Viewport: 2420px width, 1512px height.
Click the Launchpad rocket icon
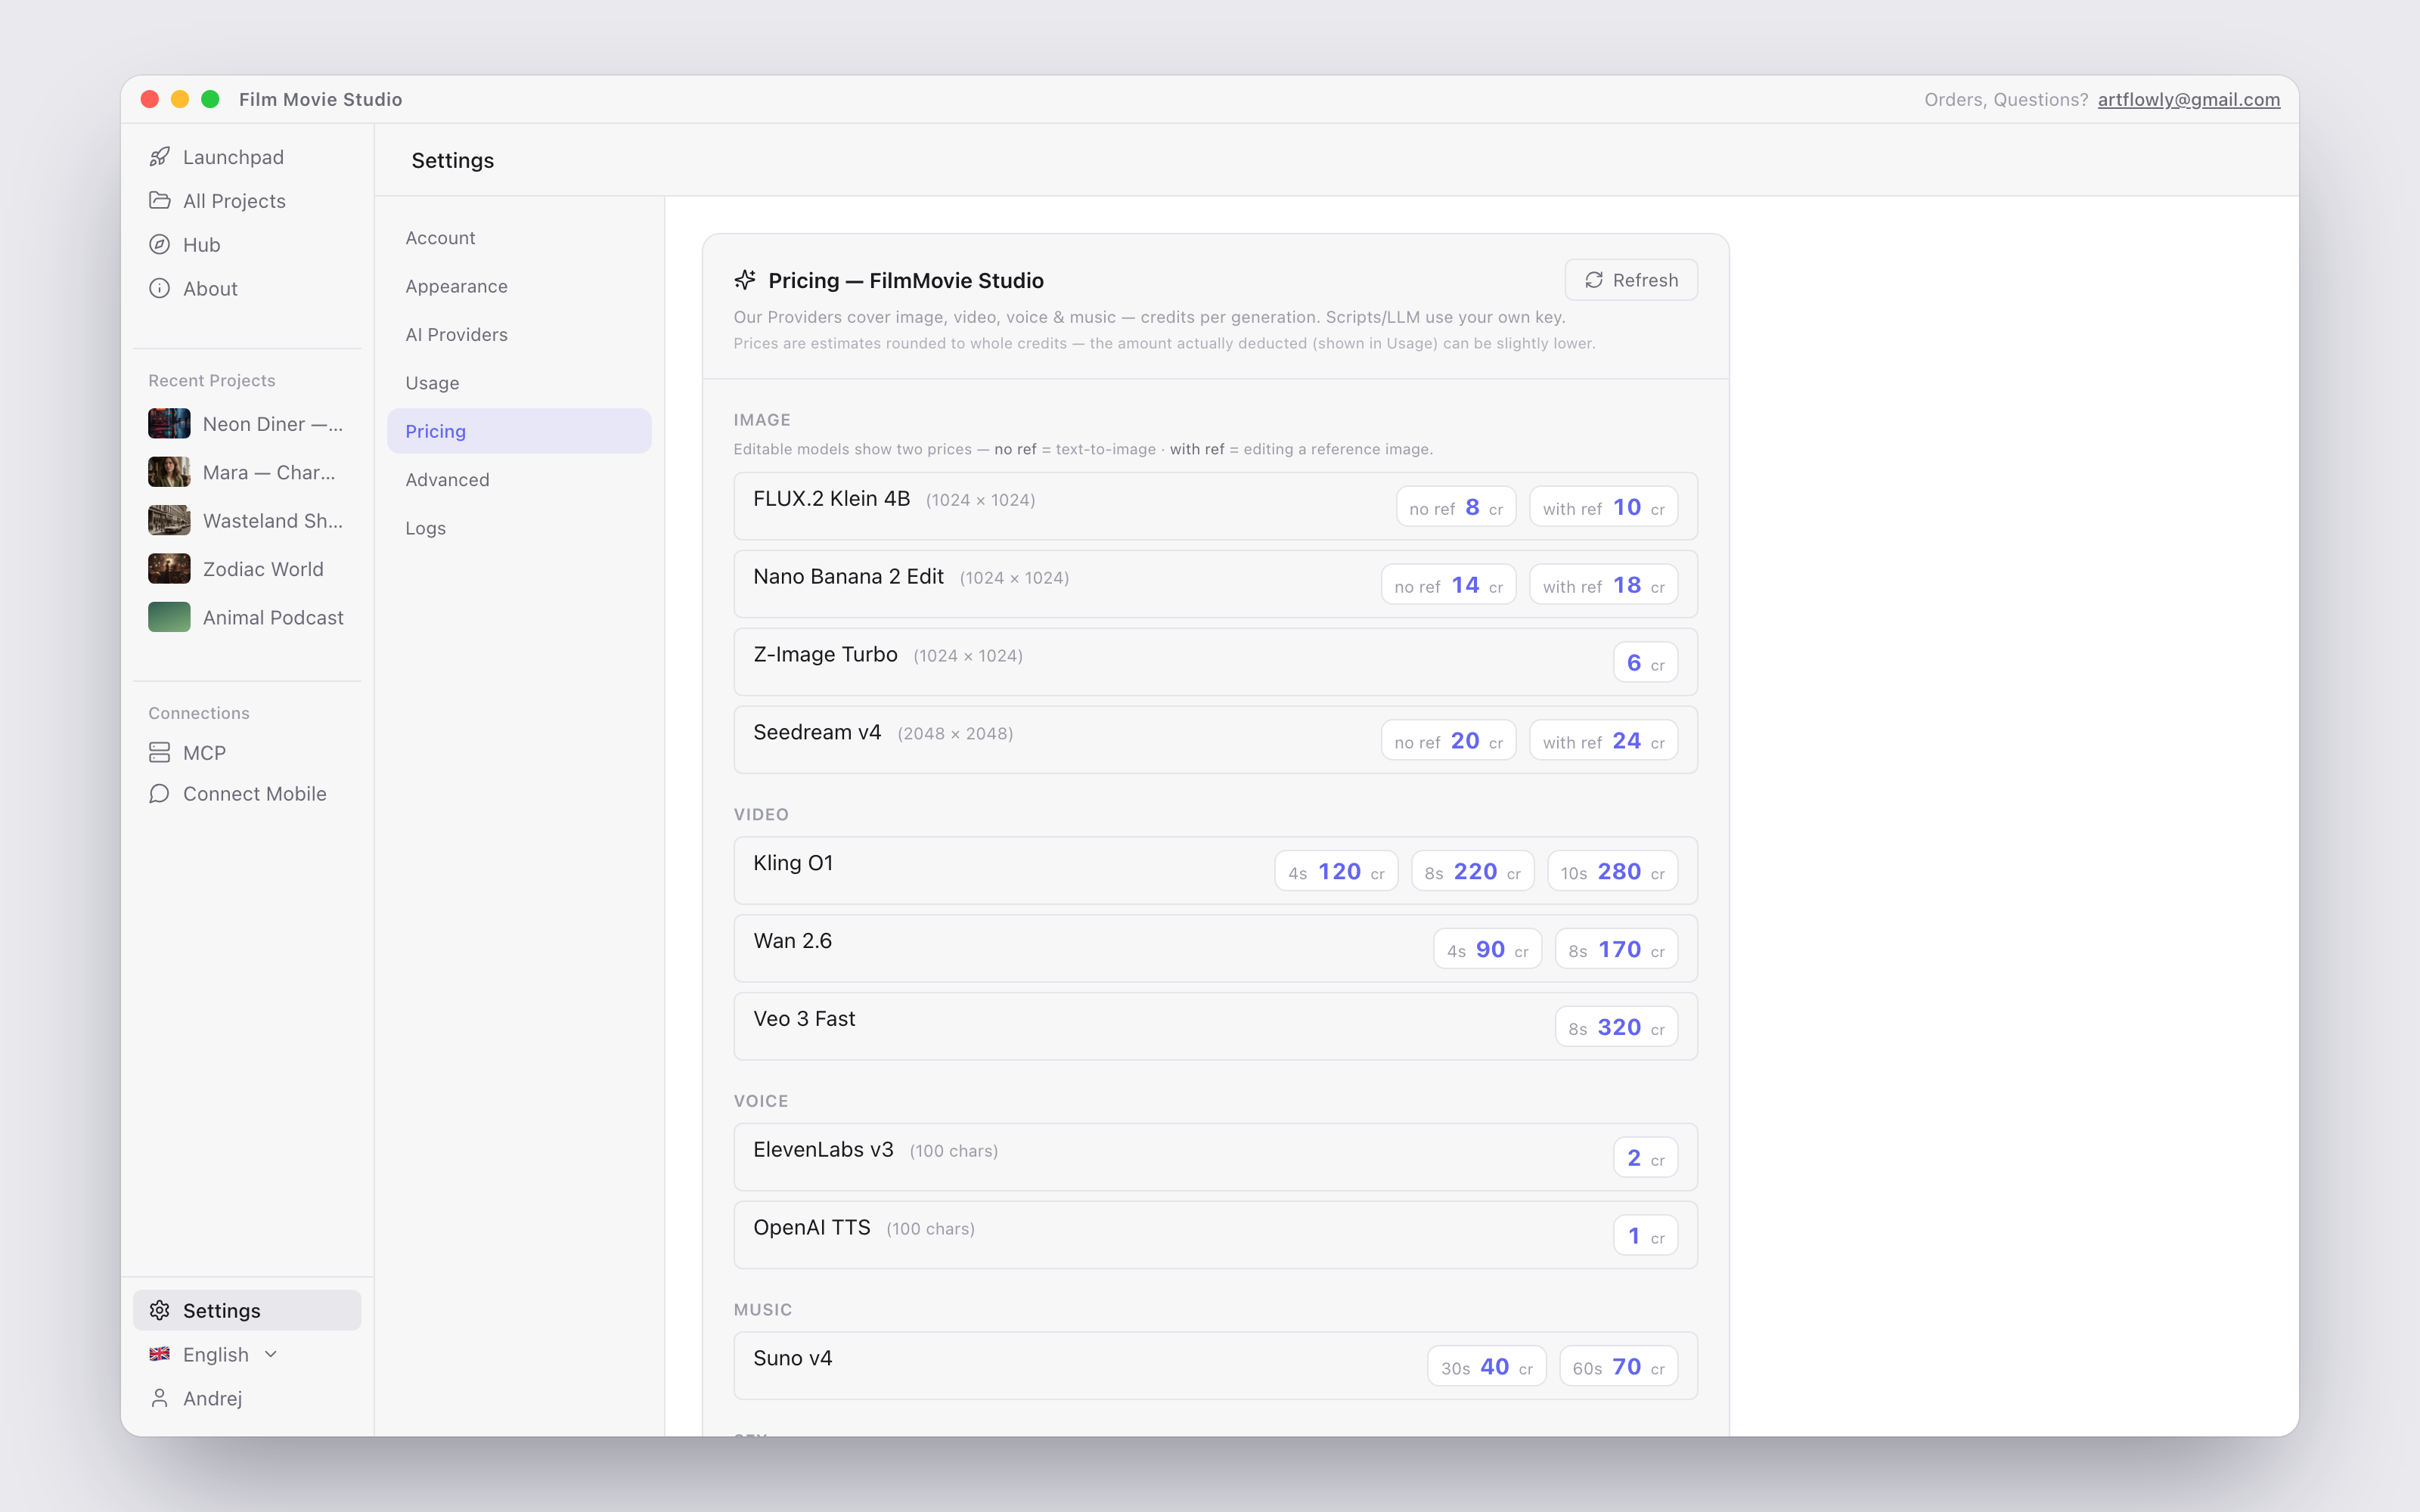159,157
